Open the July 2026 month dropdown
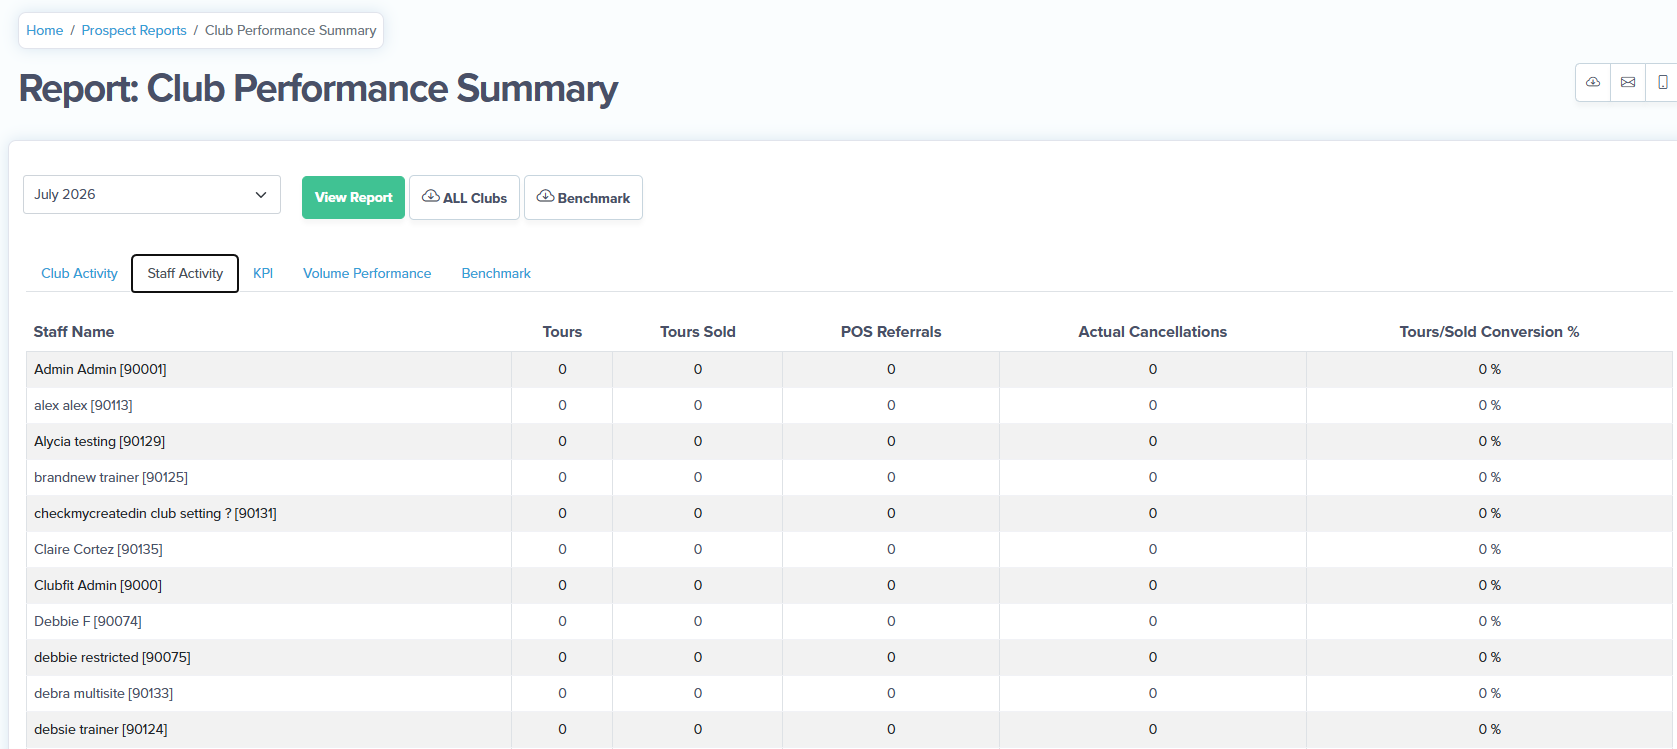This screenshot has height=749, width=1677. click(152, 195)
